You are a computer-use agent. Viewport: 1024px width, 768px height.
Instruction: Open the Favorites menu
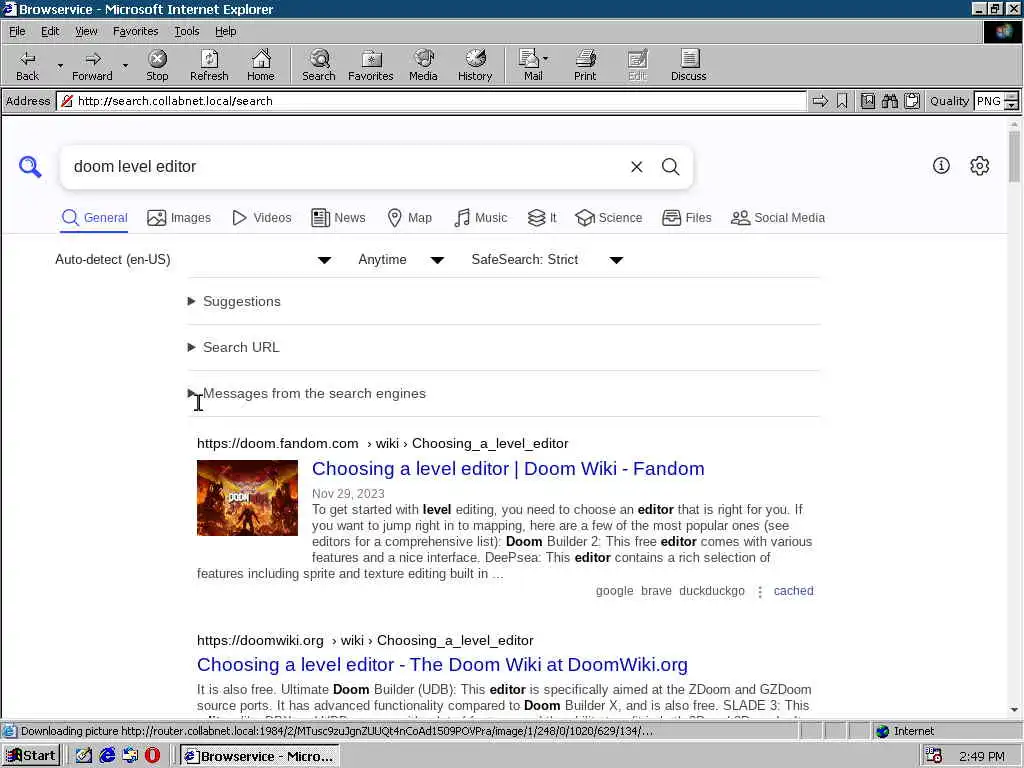135,31
